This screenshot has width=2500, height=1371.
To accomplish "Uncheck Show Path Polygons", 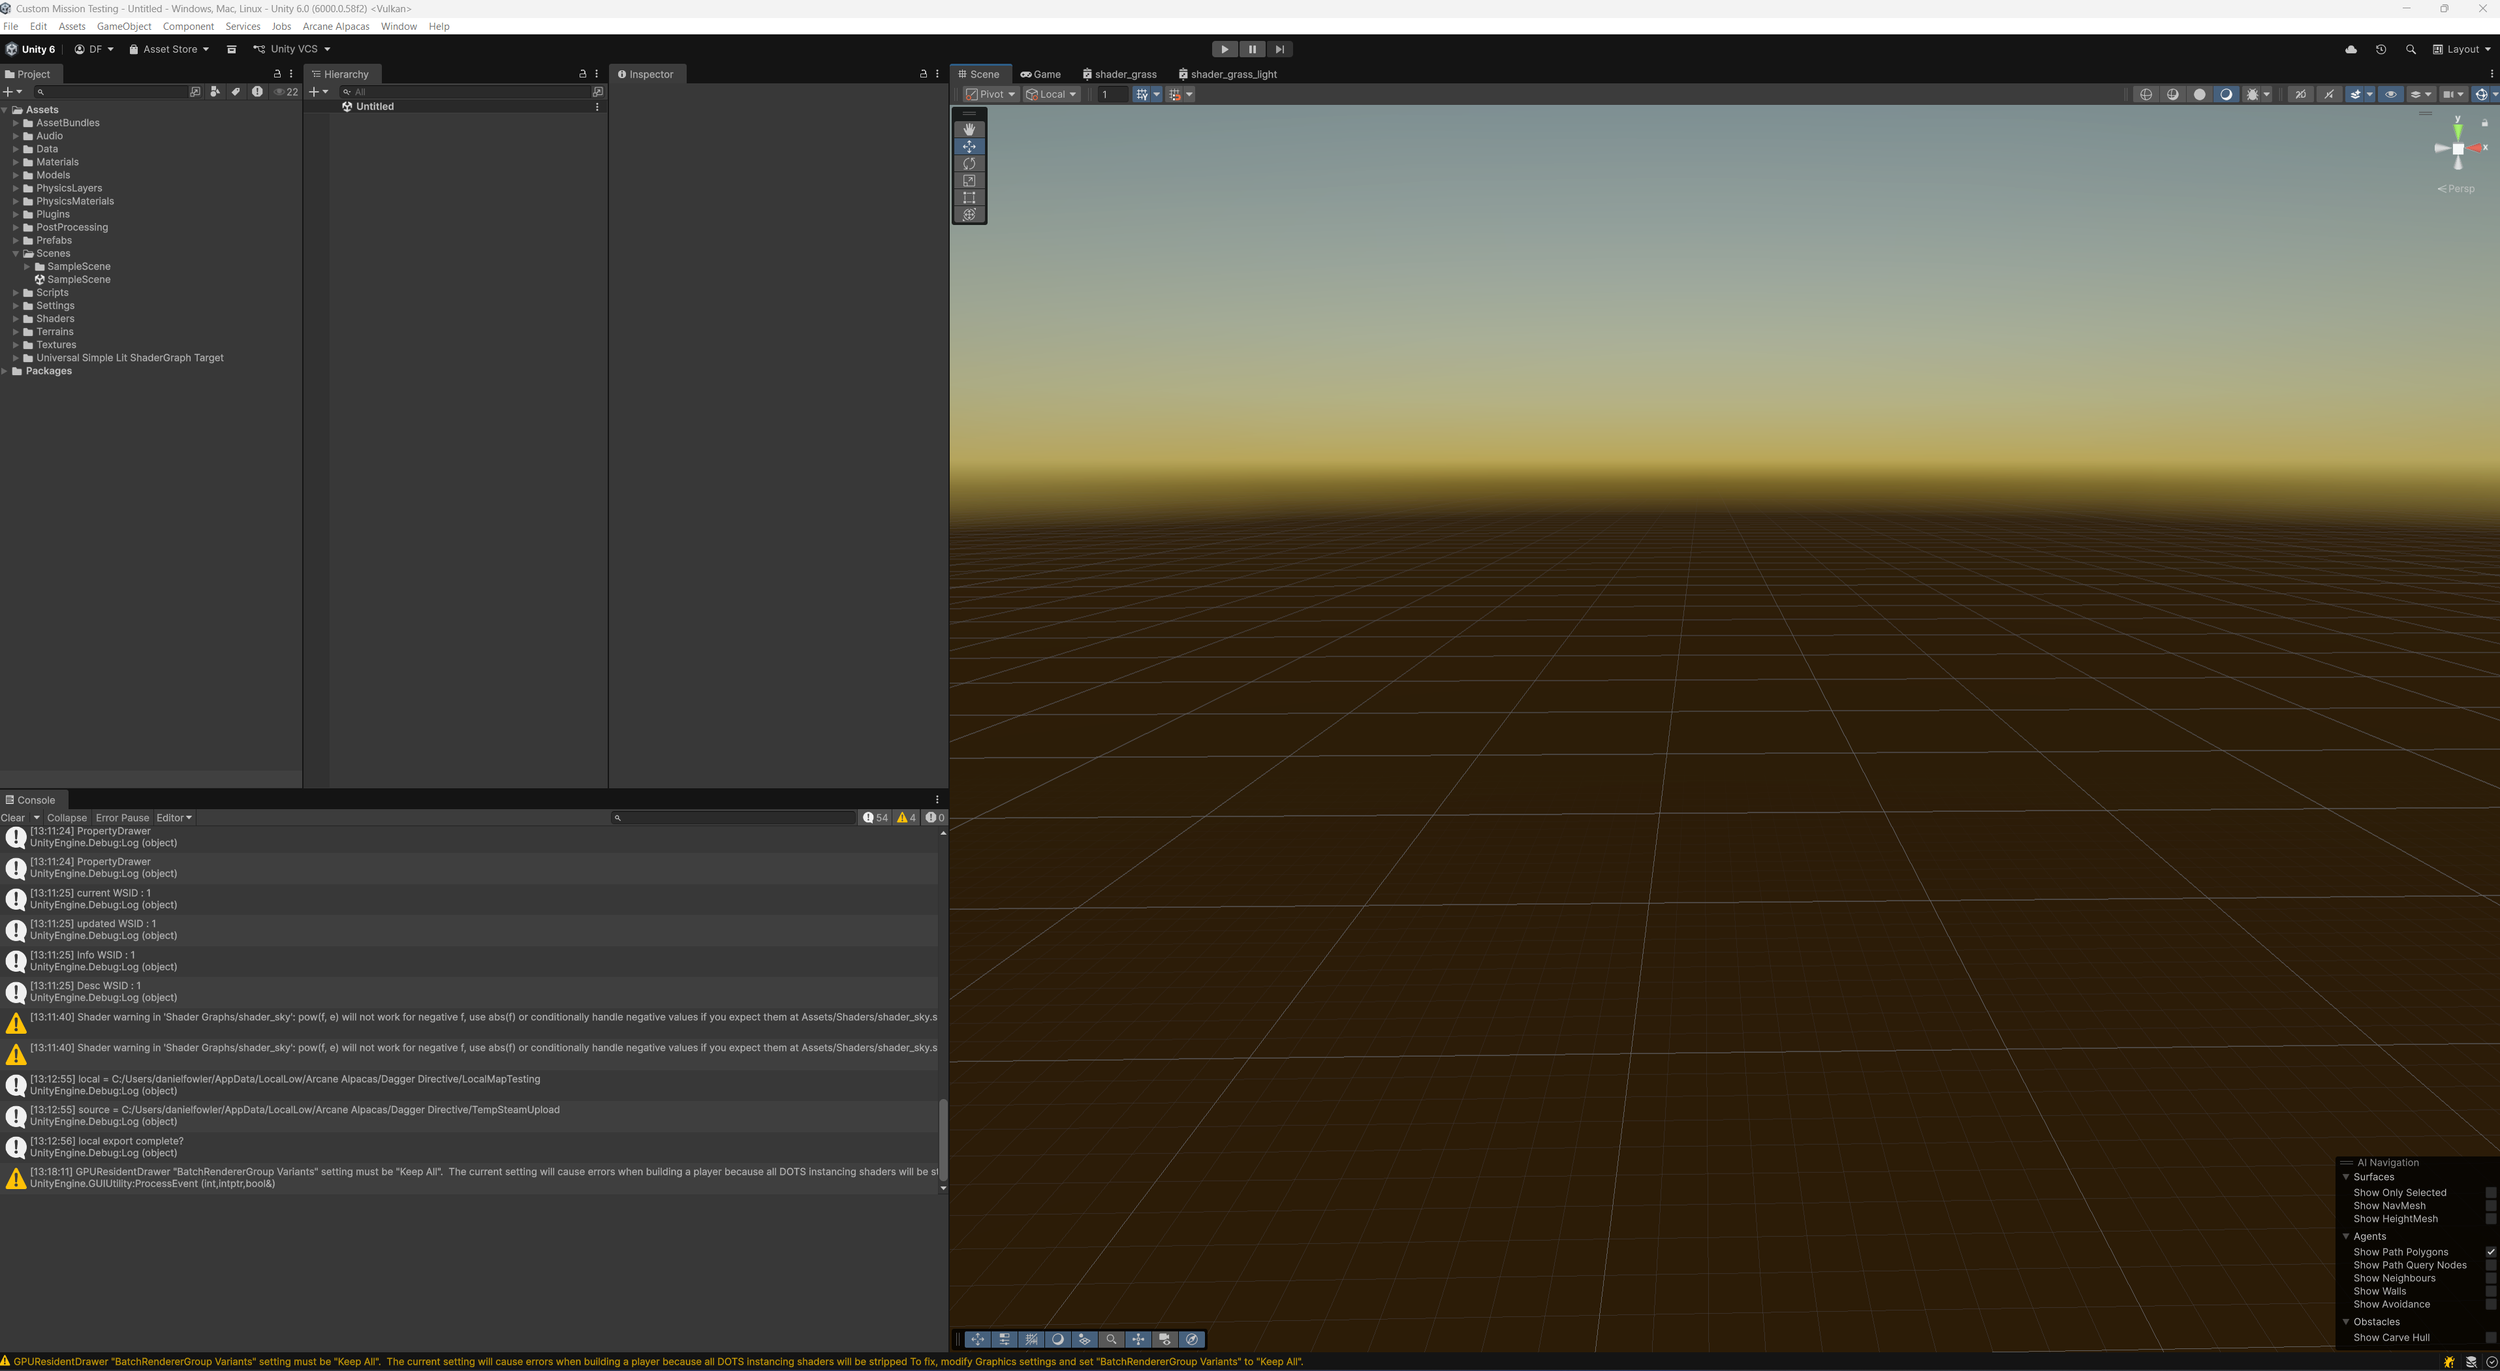I will 2490,1252.
